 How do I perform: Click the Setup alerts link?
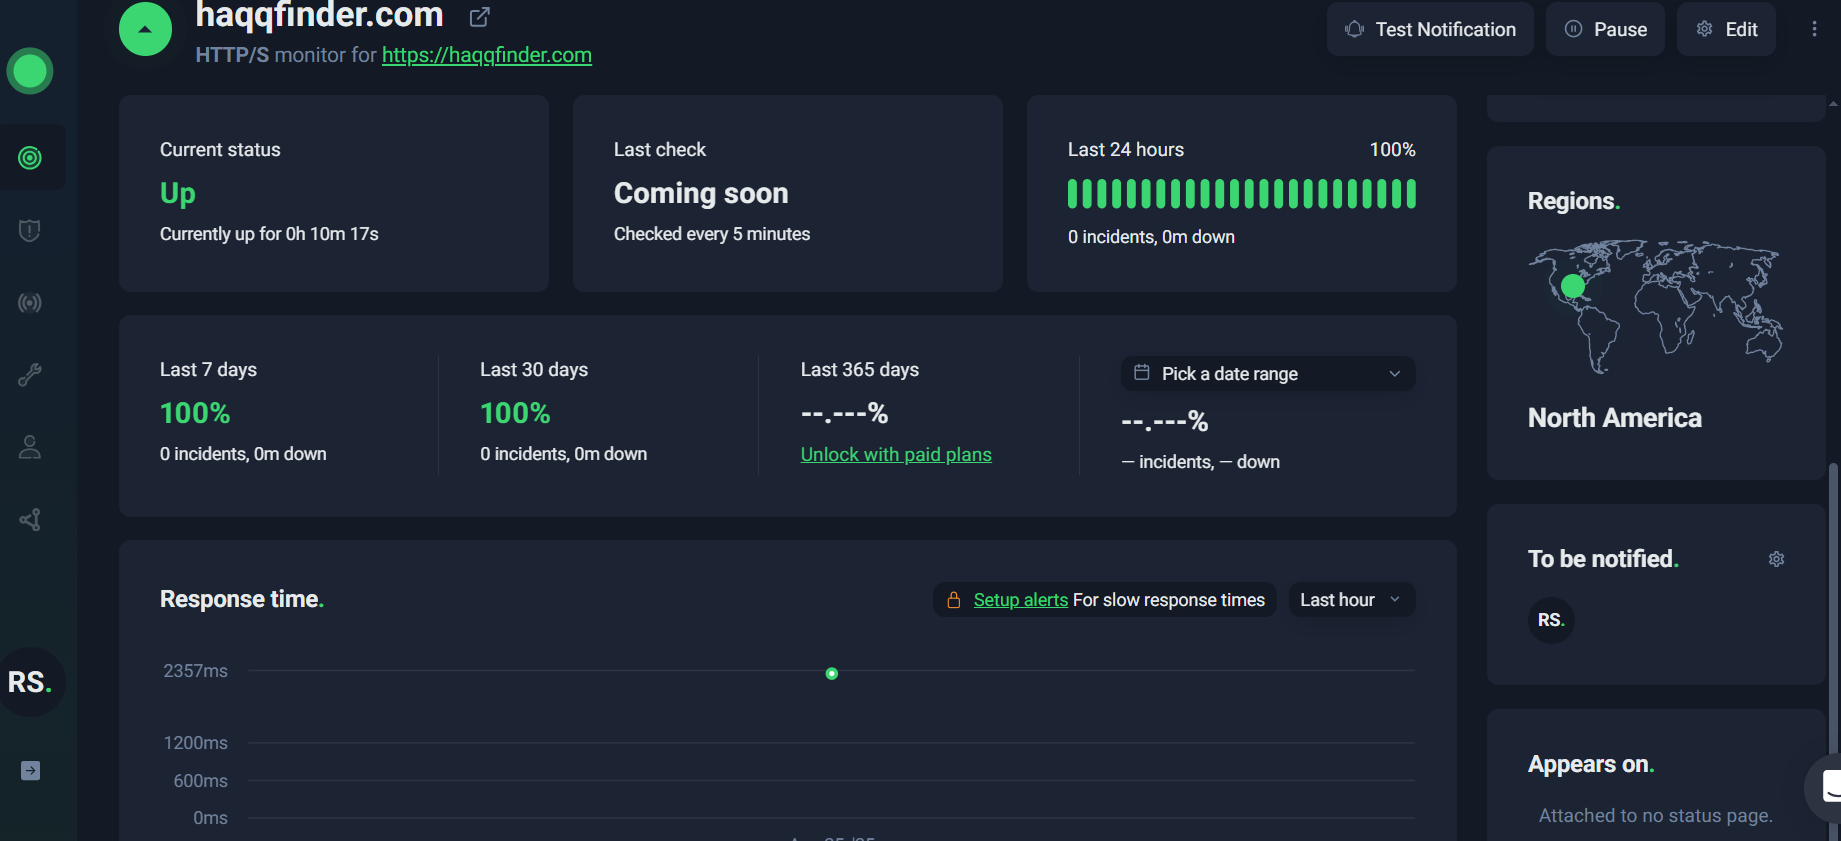pos(1021,600)
